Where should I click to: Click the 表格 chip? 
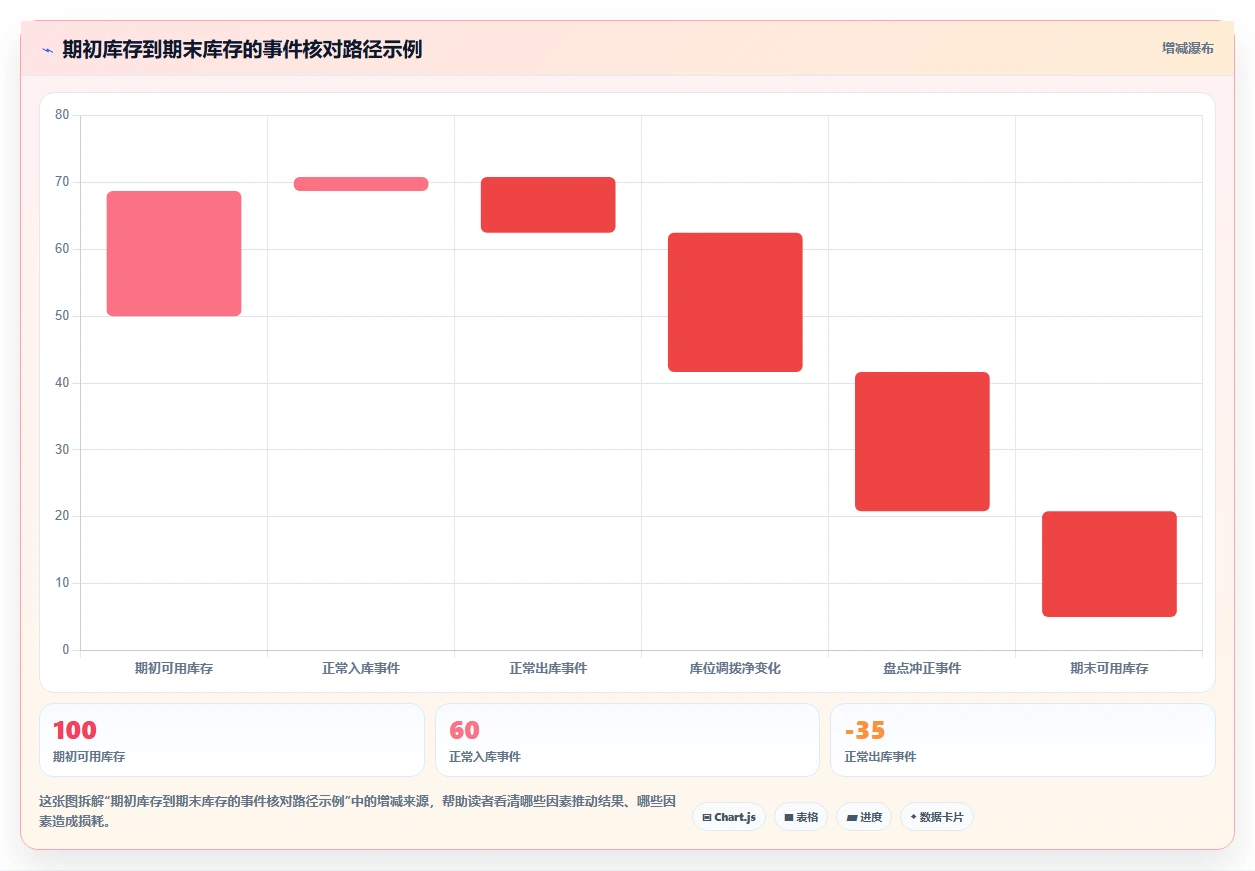pyautogui.click(x=801, y=817)
